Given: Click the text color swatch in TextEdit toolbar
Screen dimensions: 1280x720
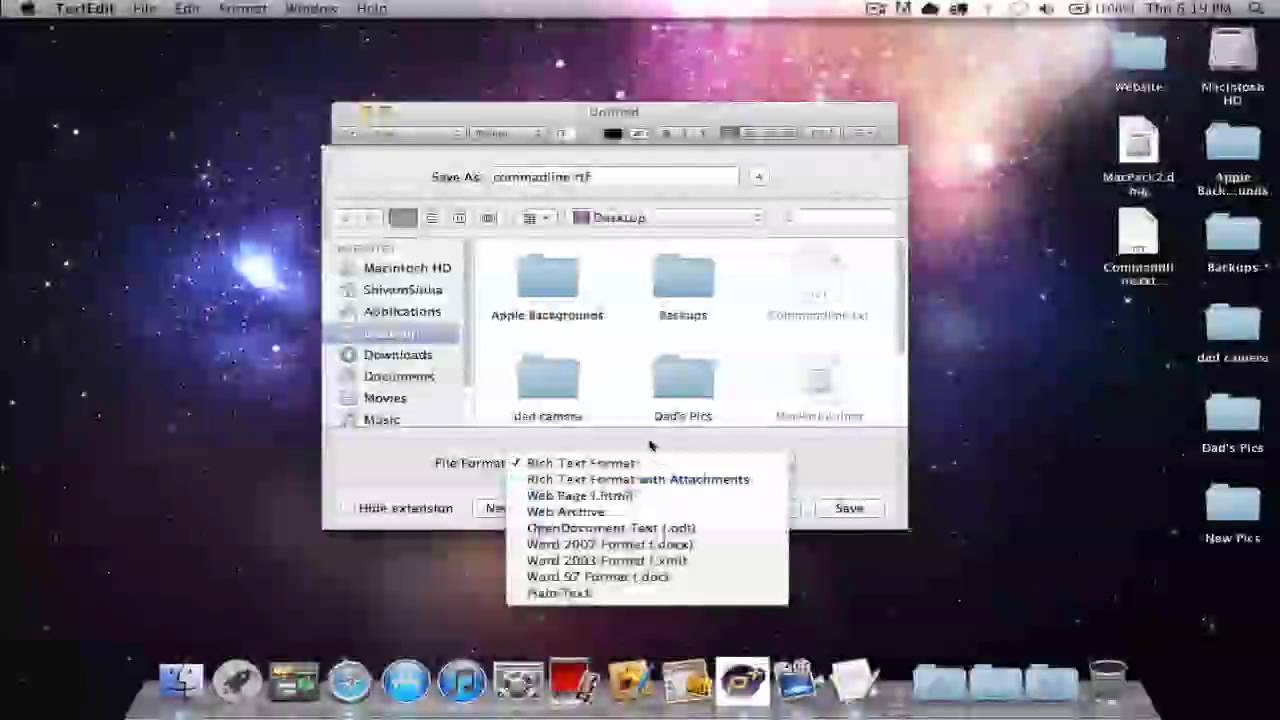Looking at the screenshot, I should point(612,133).
